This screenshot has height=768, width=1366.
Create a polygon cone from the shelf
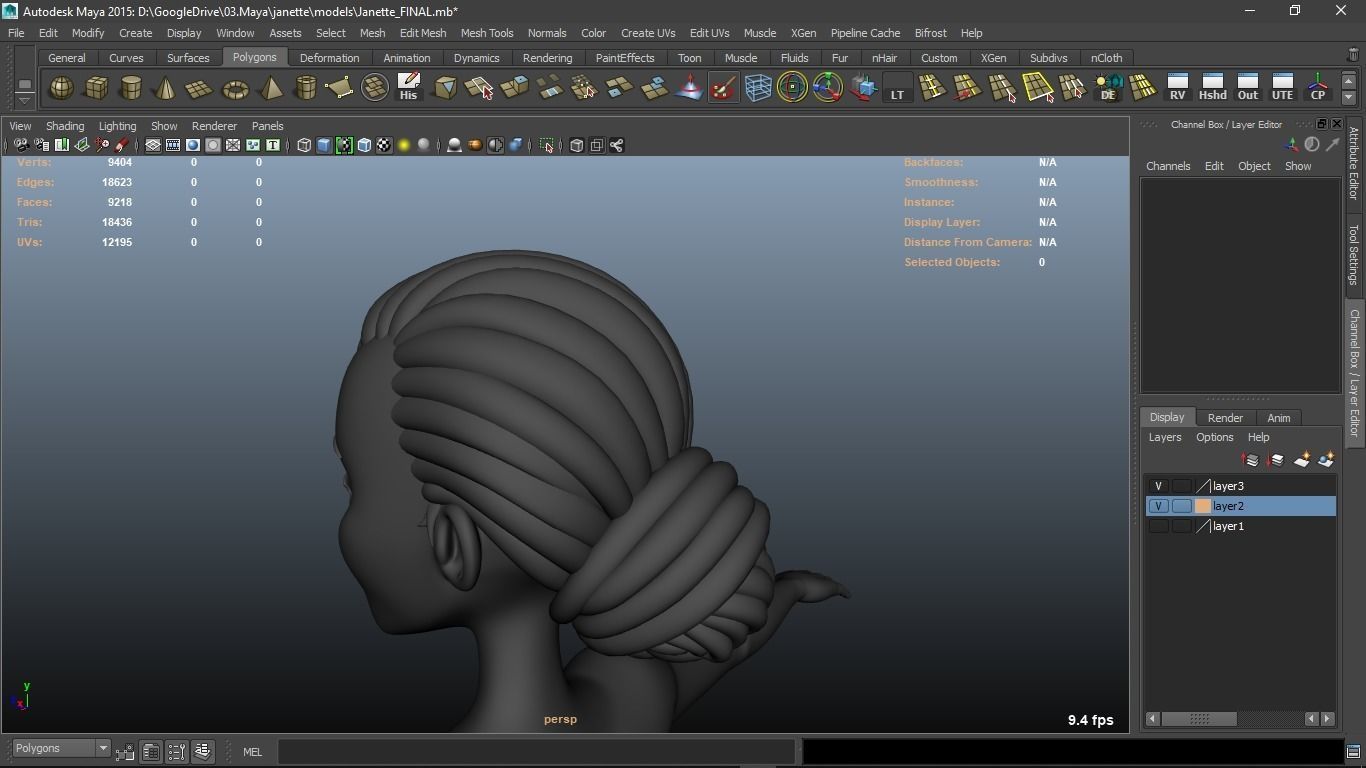coord(165,88)
